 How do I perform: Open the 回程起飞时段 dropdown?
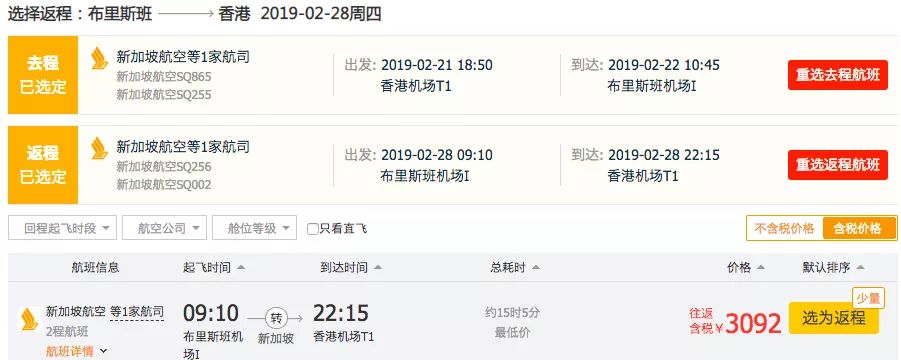click(62, 228)
